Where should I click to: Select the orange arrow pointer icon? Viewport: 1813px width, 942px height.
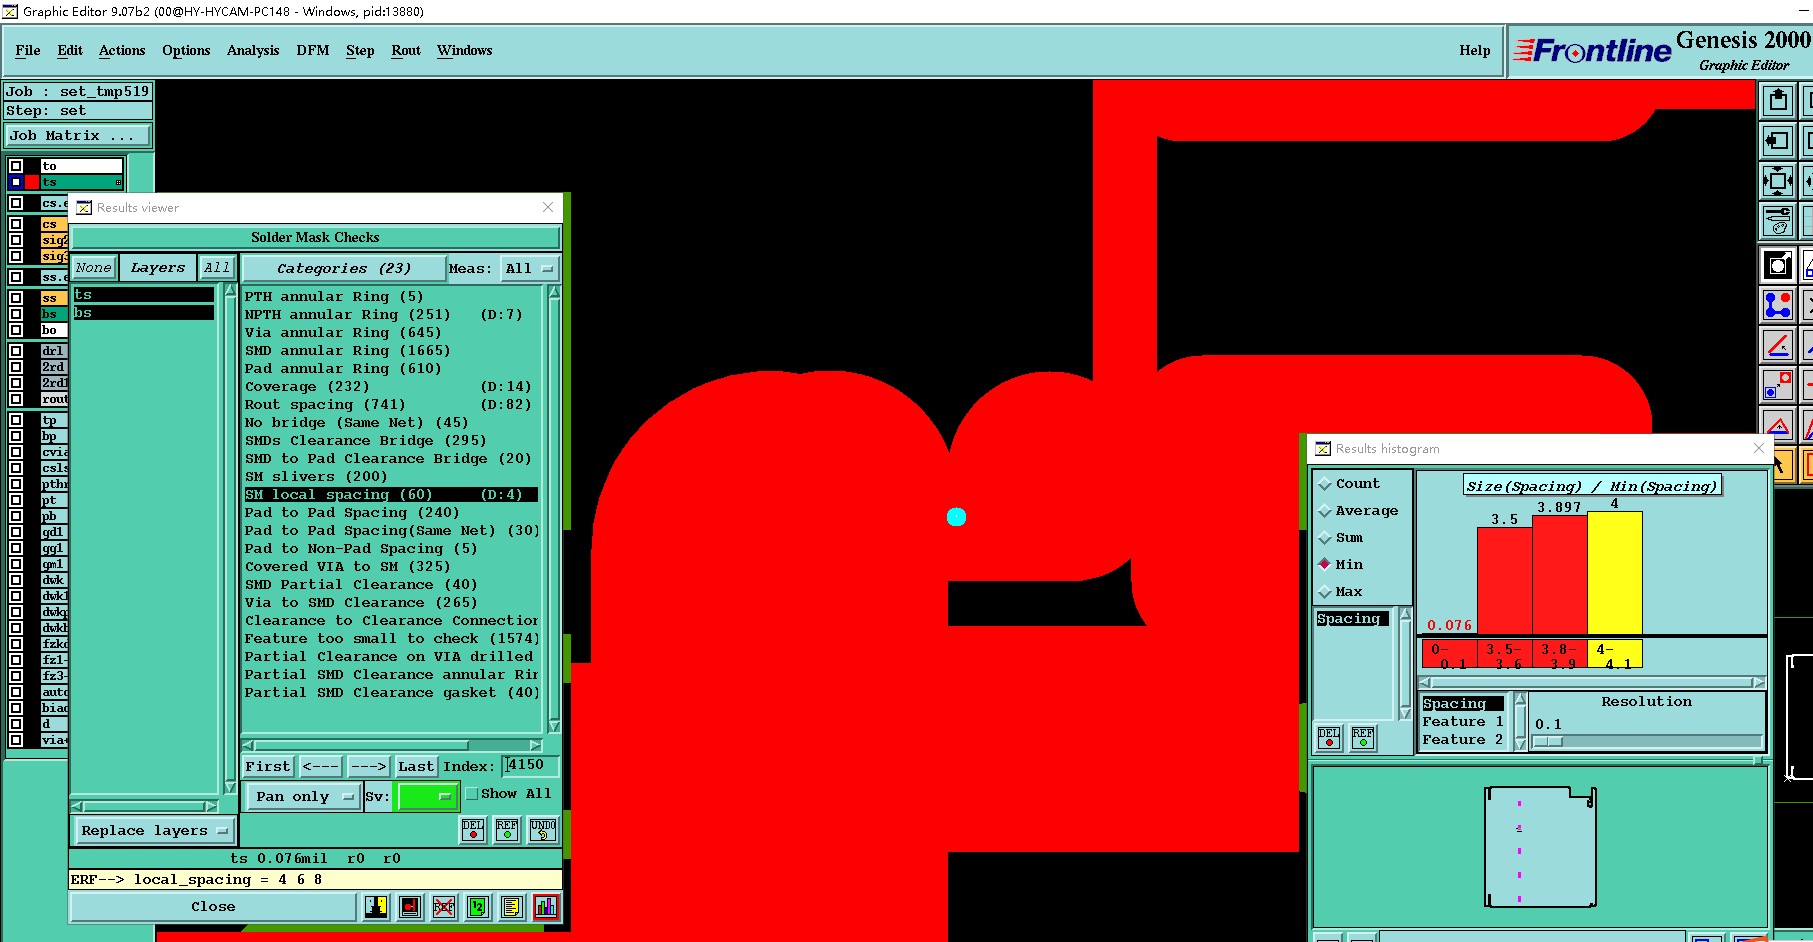pos(1780,465)
